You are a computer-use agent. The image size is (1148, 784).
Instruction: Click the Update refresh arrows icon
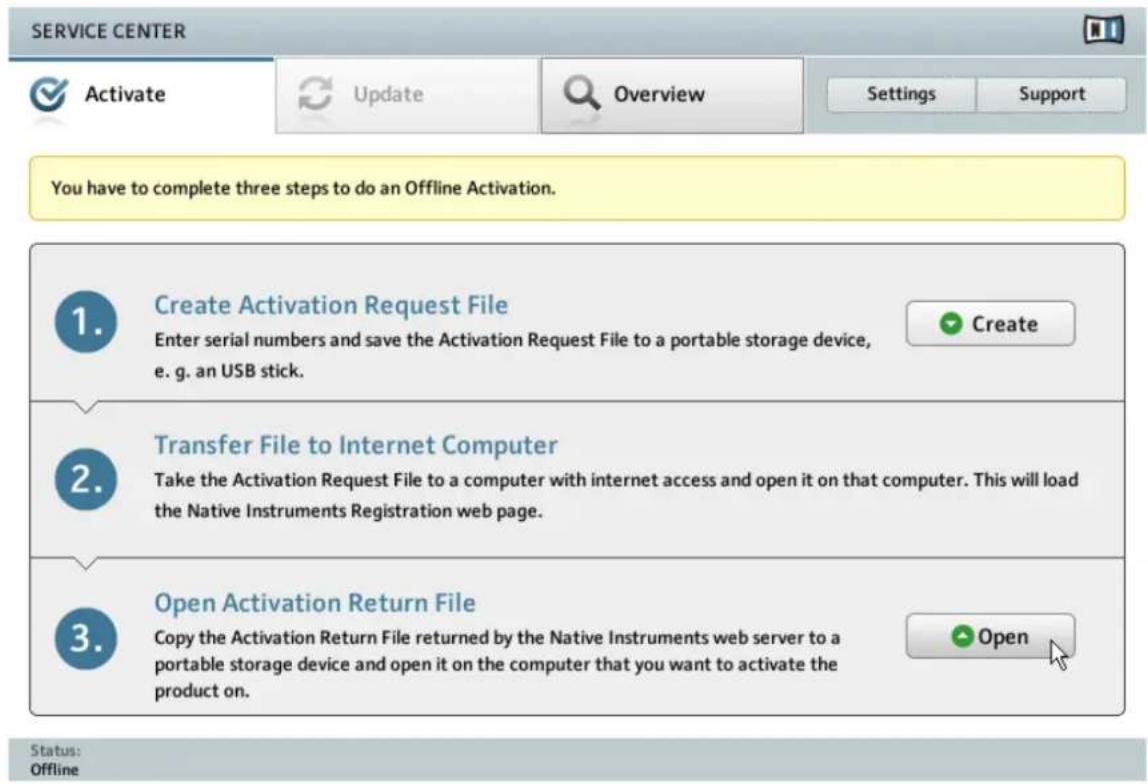316,94
